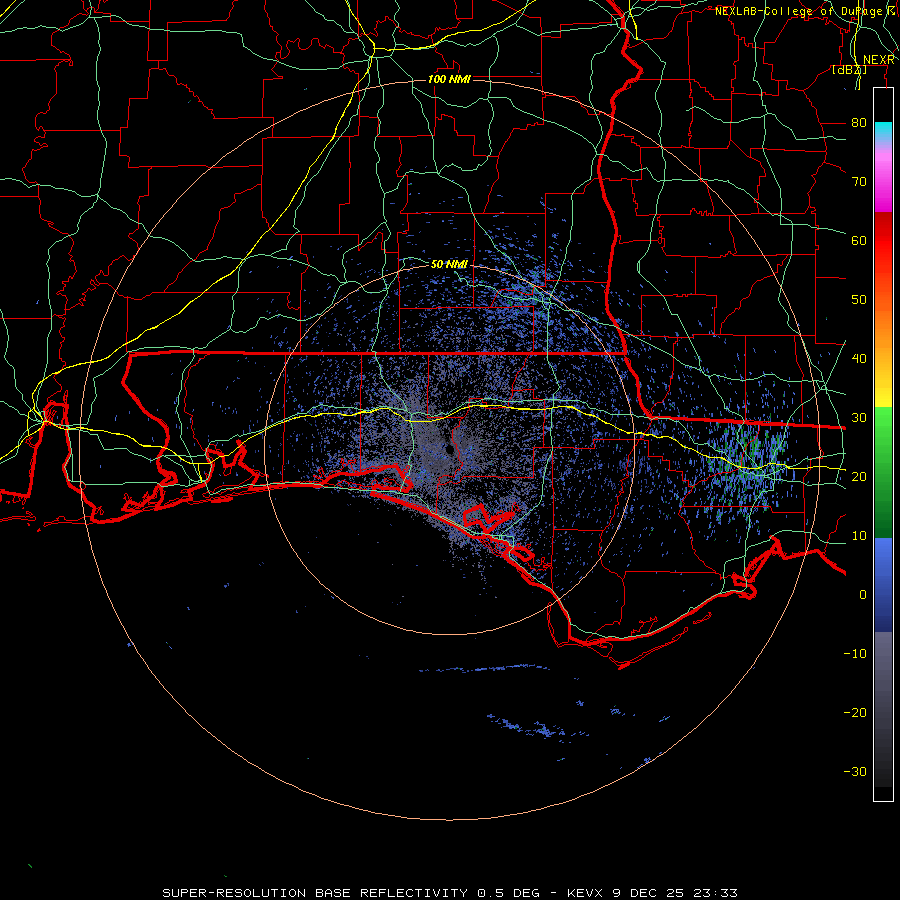Click the SUPER-RESOLUTION BASE REFLECTIVITY caption text

(315, 893)
